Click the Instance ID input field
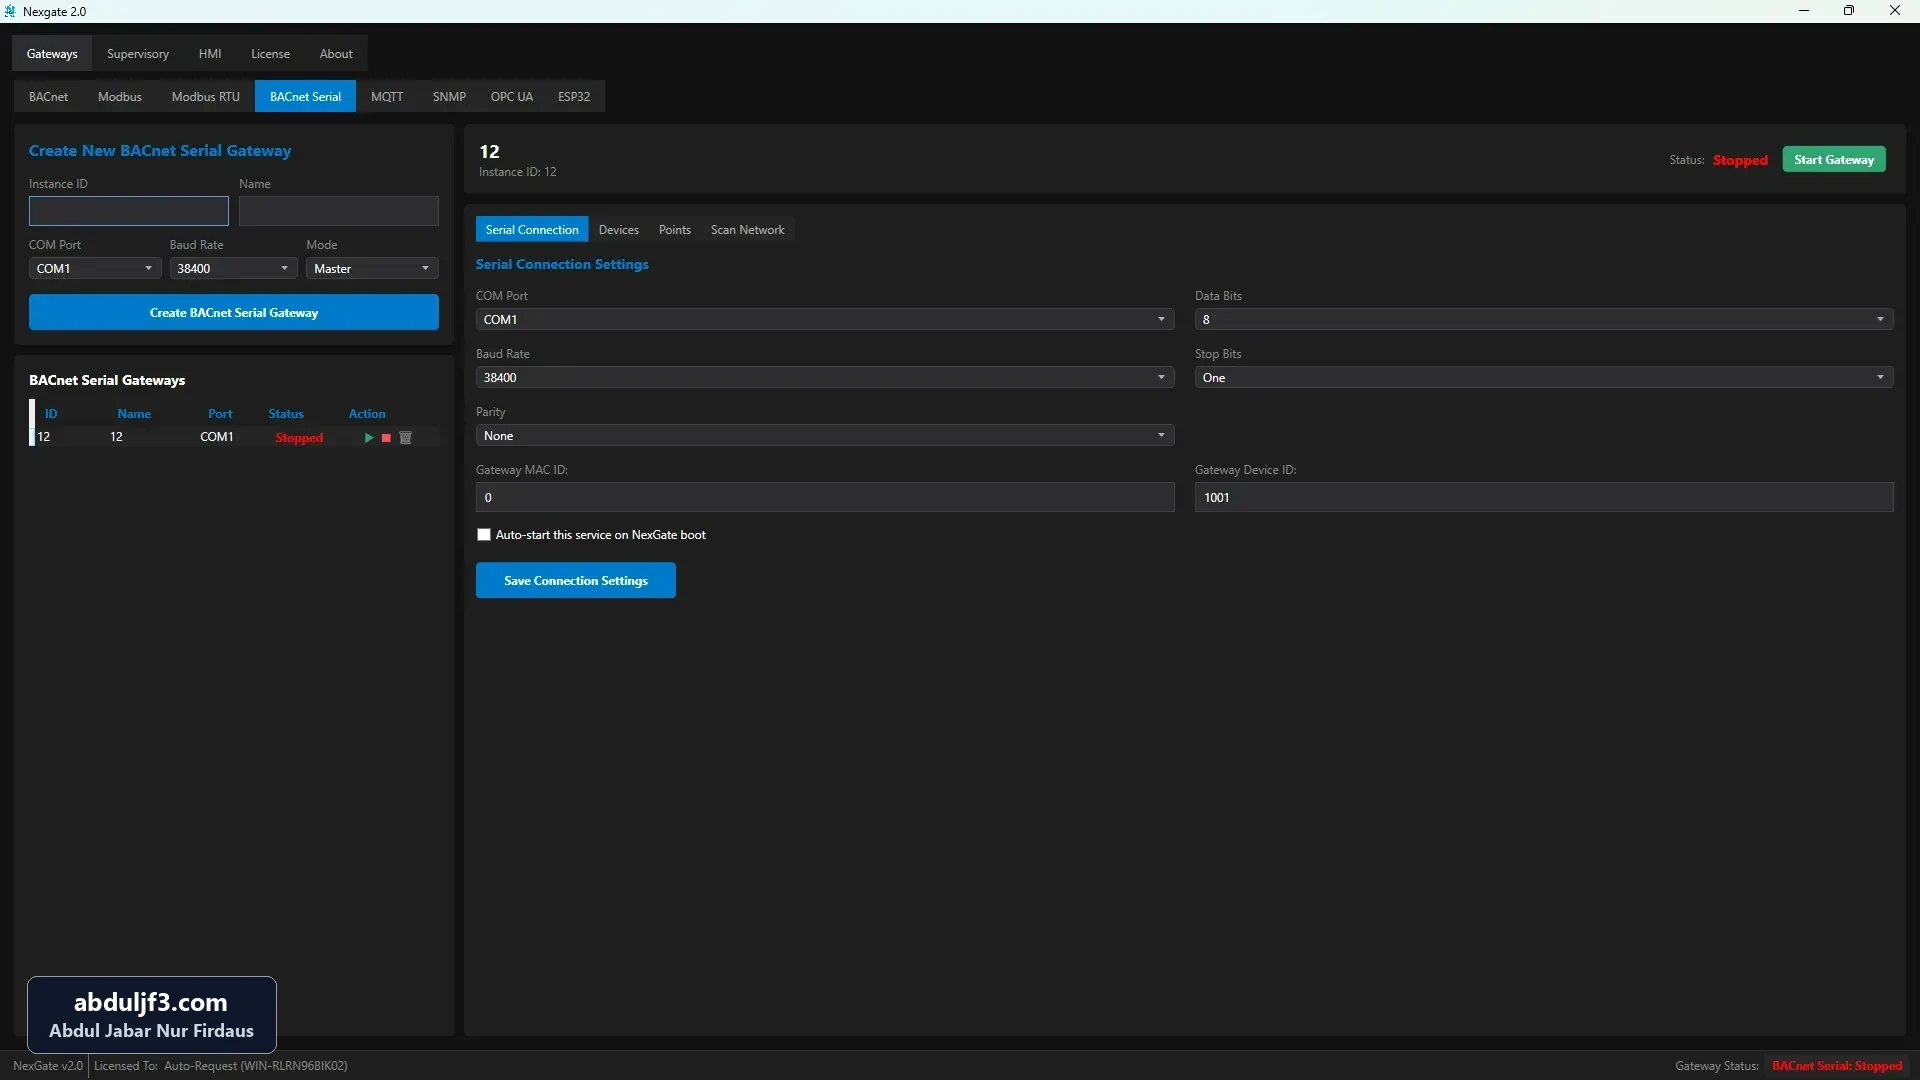Image resolution: width=1920 pixels, height=1080 pixels. [129, 211]
